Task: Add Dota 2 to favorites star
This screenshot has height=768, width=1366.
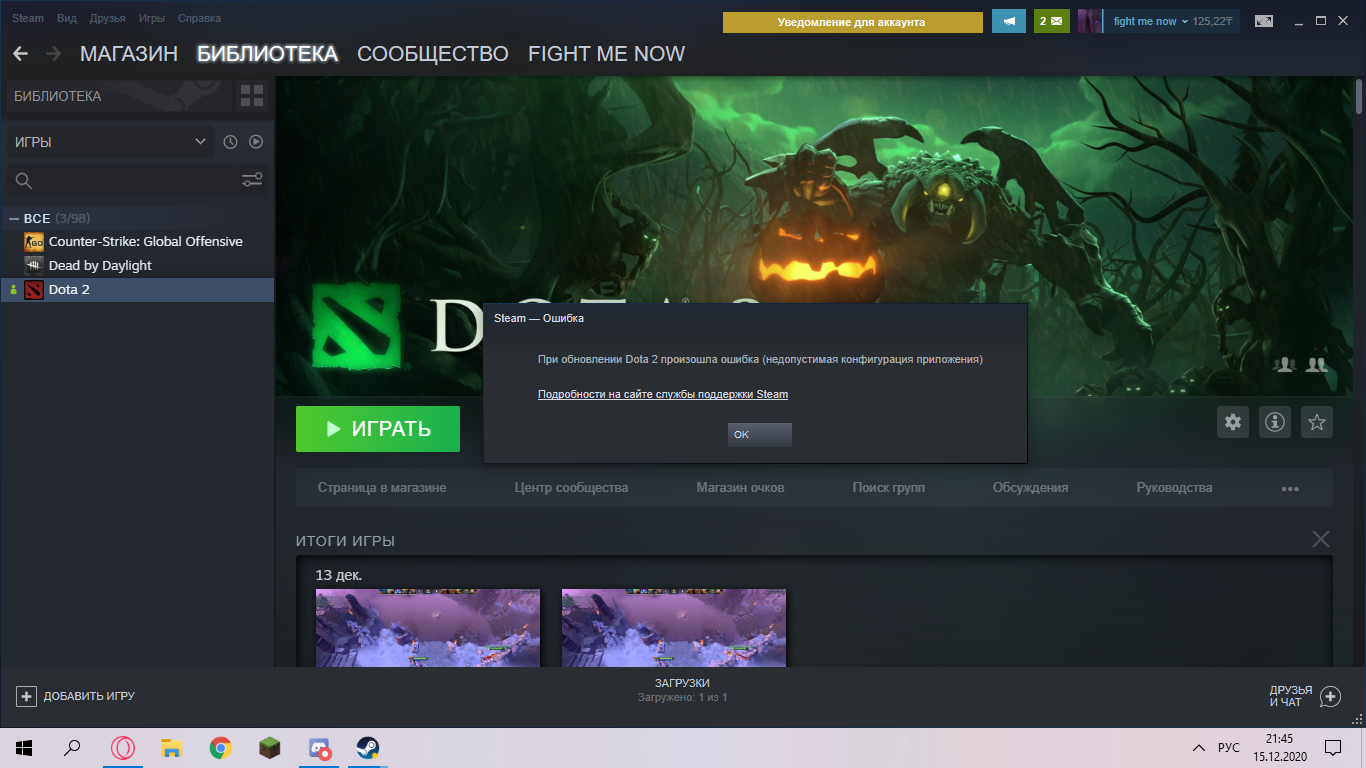Action: [x=1317, y=422]
